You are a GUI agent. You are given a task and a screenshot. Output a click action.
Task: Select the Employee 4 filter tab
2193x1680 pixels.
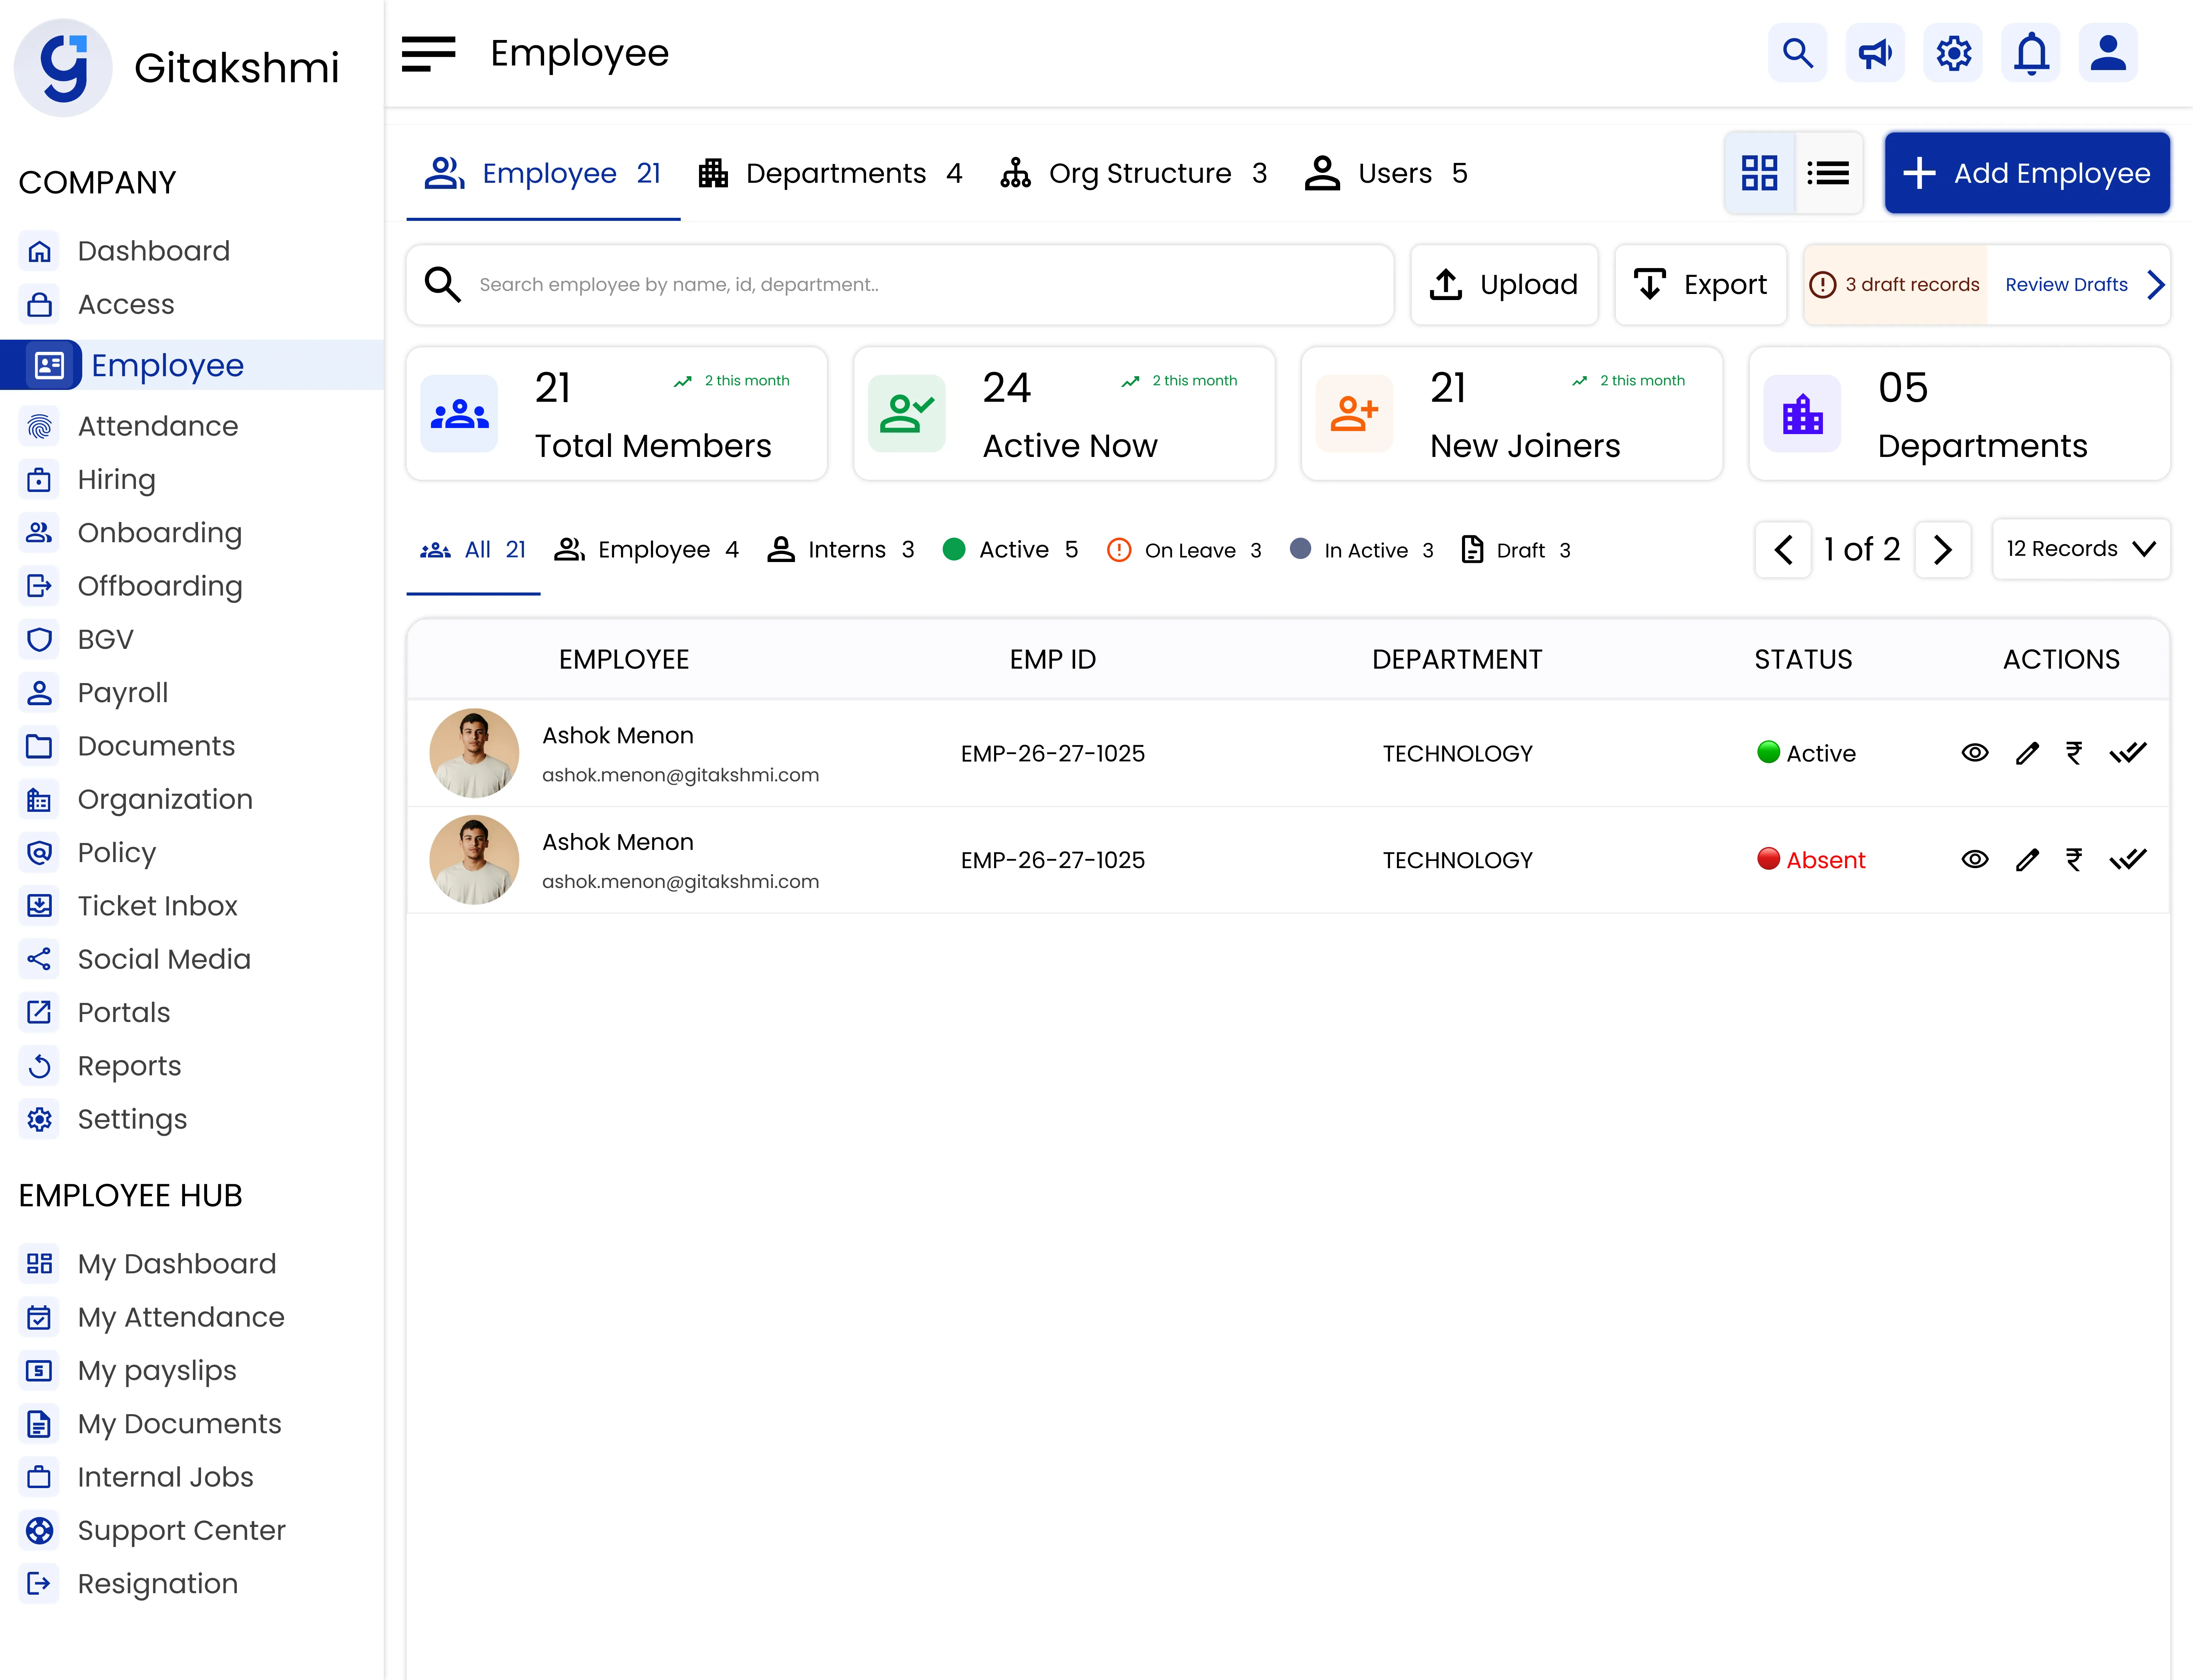[x=646, y=550]
